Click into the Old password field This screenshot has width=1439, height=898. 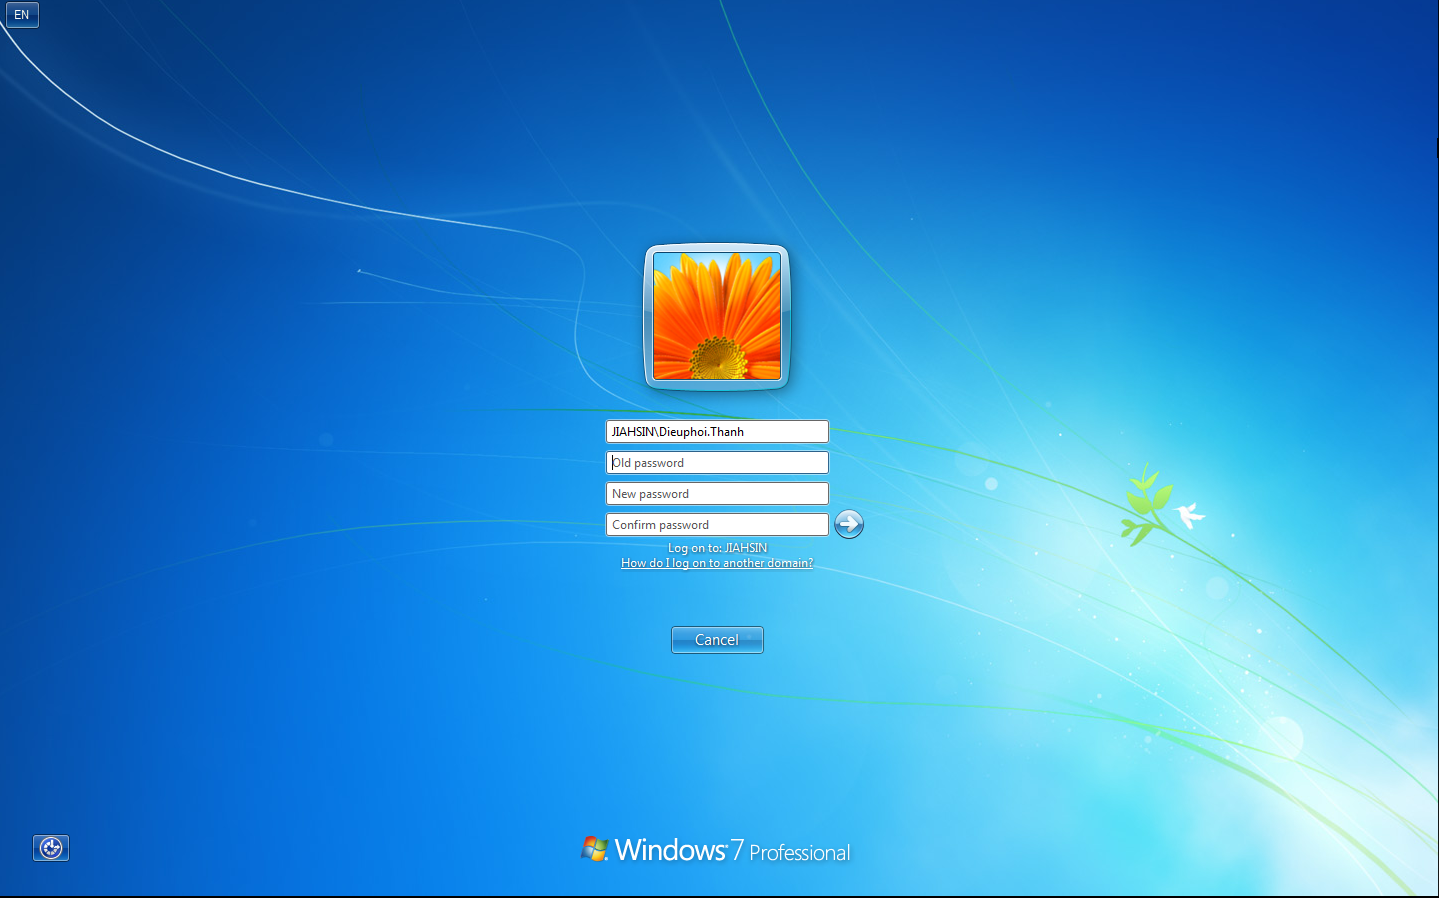click(x=717, y=463)
